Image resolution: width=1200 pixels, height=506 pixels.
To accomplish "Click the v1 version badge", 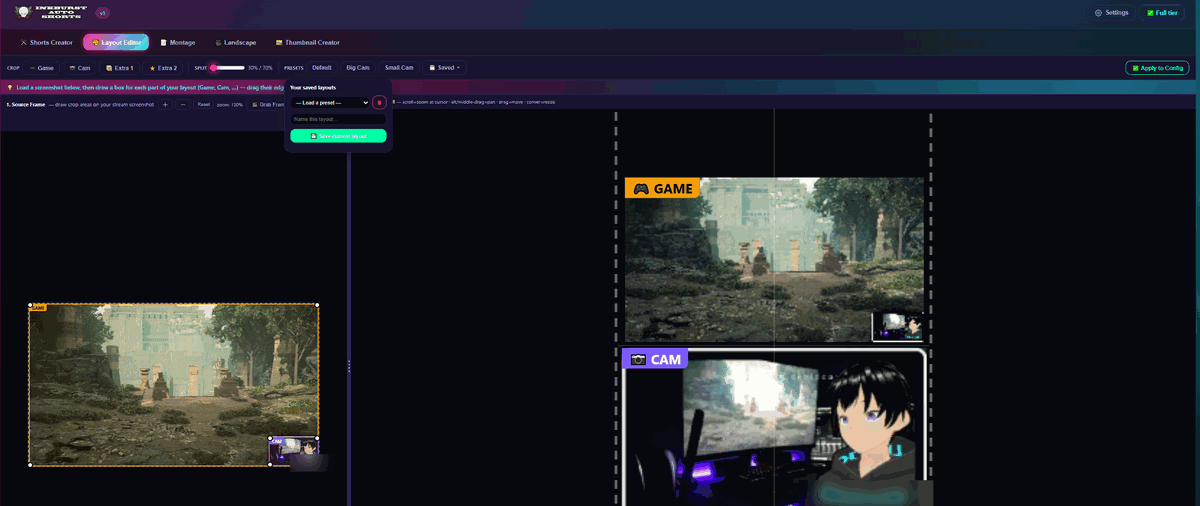I will coord(102,13).
